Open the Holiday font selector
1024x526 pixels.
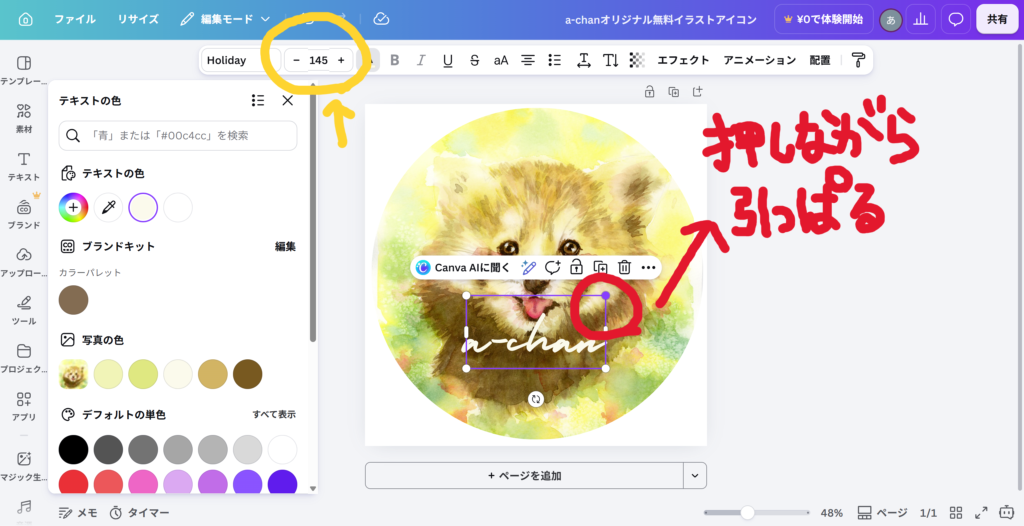240,60
